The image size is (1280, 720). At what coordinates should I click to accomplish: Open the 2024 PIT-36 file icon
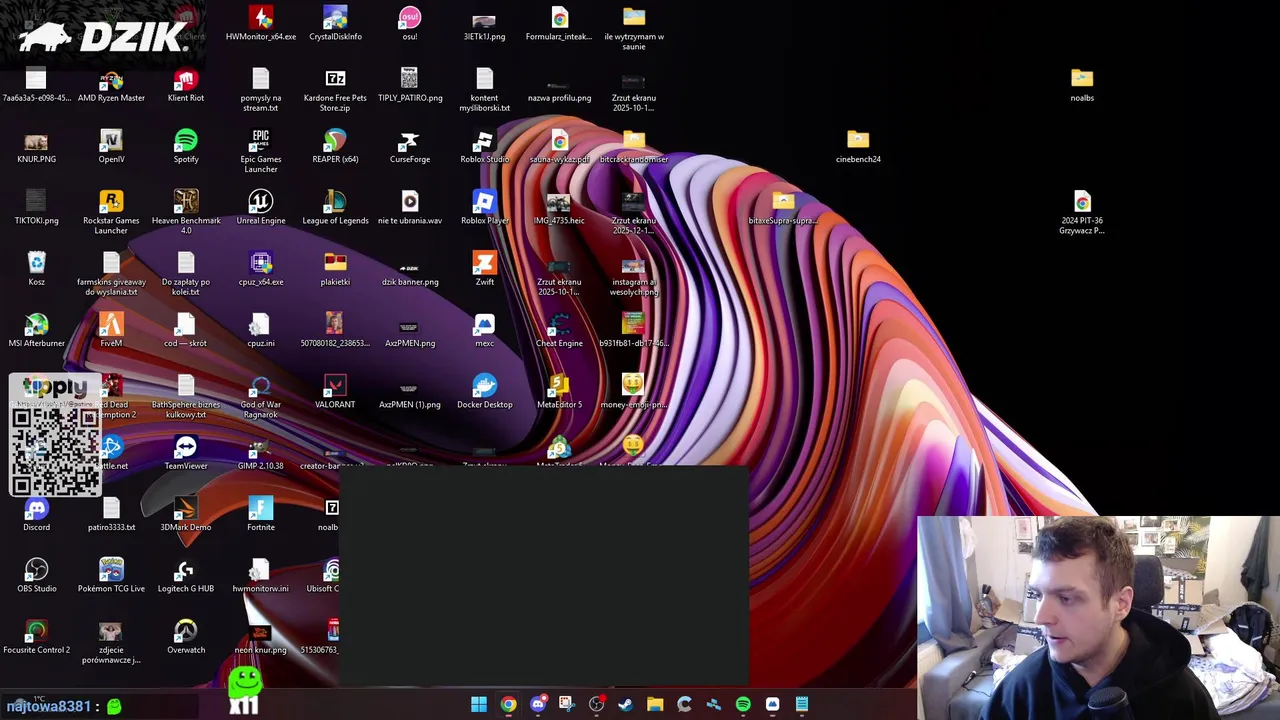point(1082,213)
